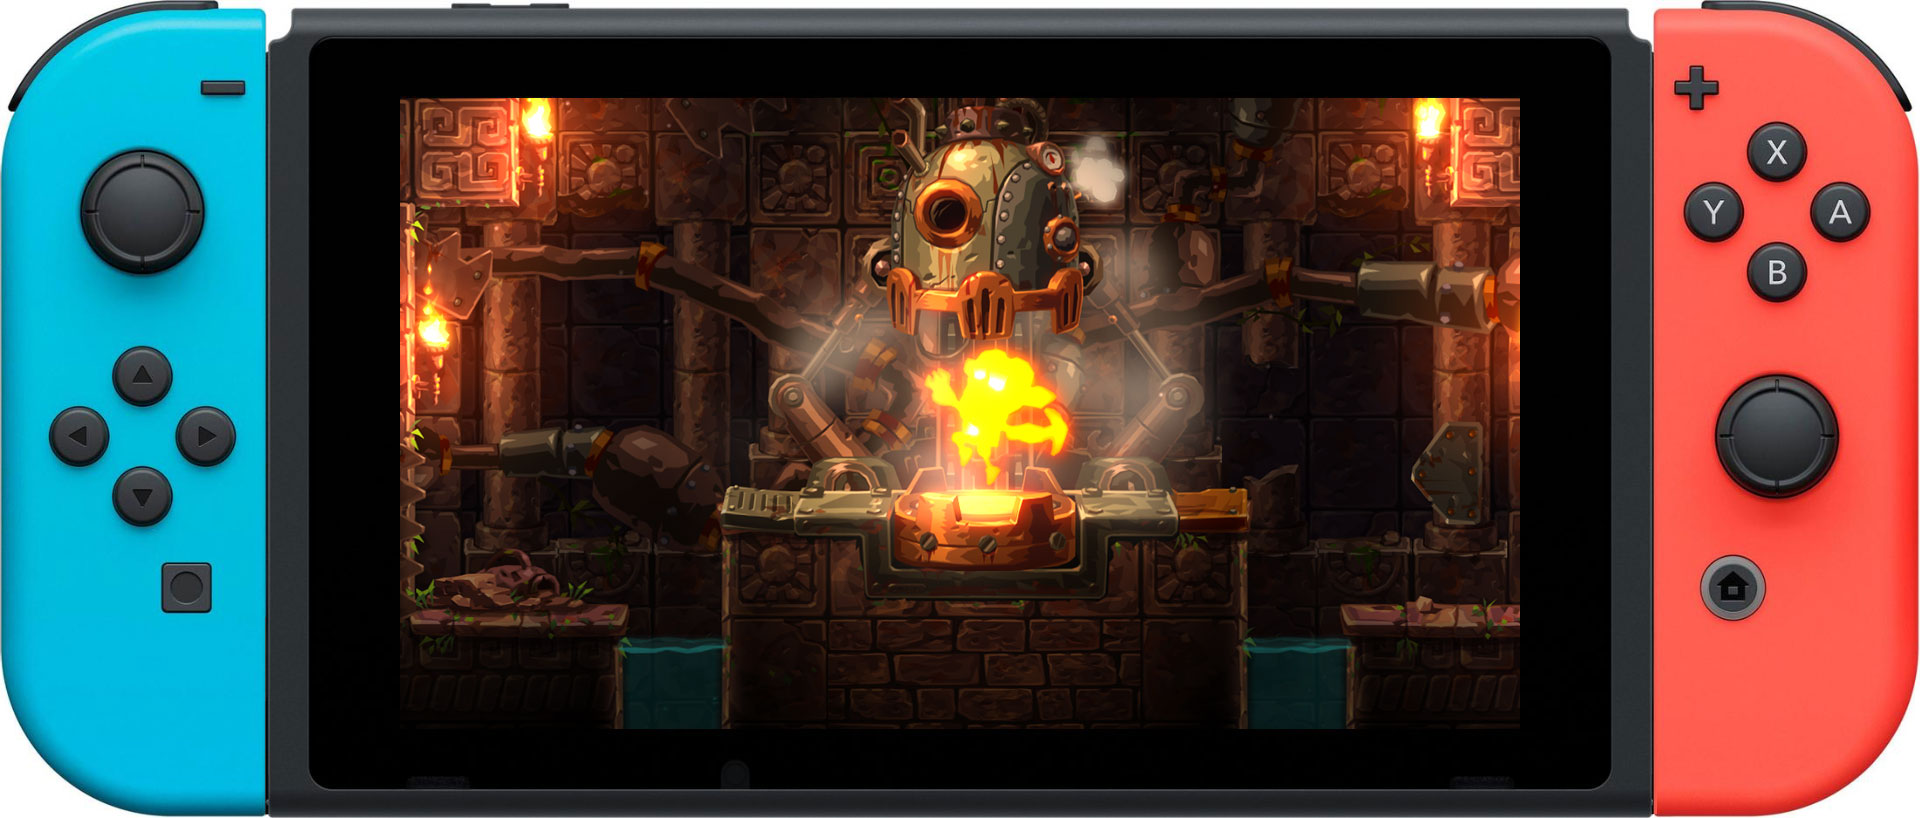Viewport: 1920px width, 818px height.
Task: Tap the B button on the red Joy-Con
Action: pyautogui.click(x=1776, y=272)
